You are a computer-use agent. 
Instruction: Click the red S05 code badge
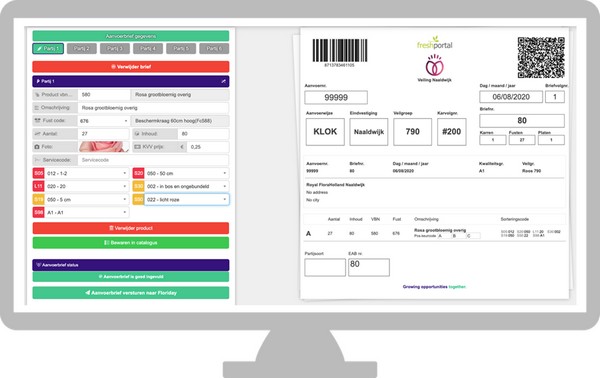point(39,173)
